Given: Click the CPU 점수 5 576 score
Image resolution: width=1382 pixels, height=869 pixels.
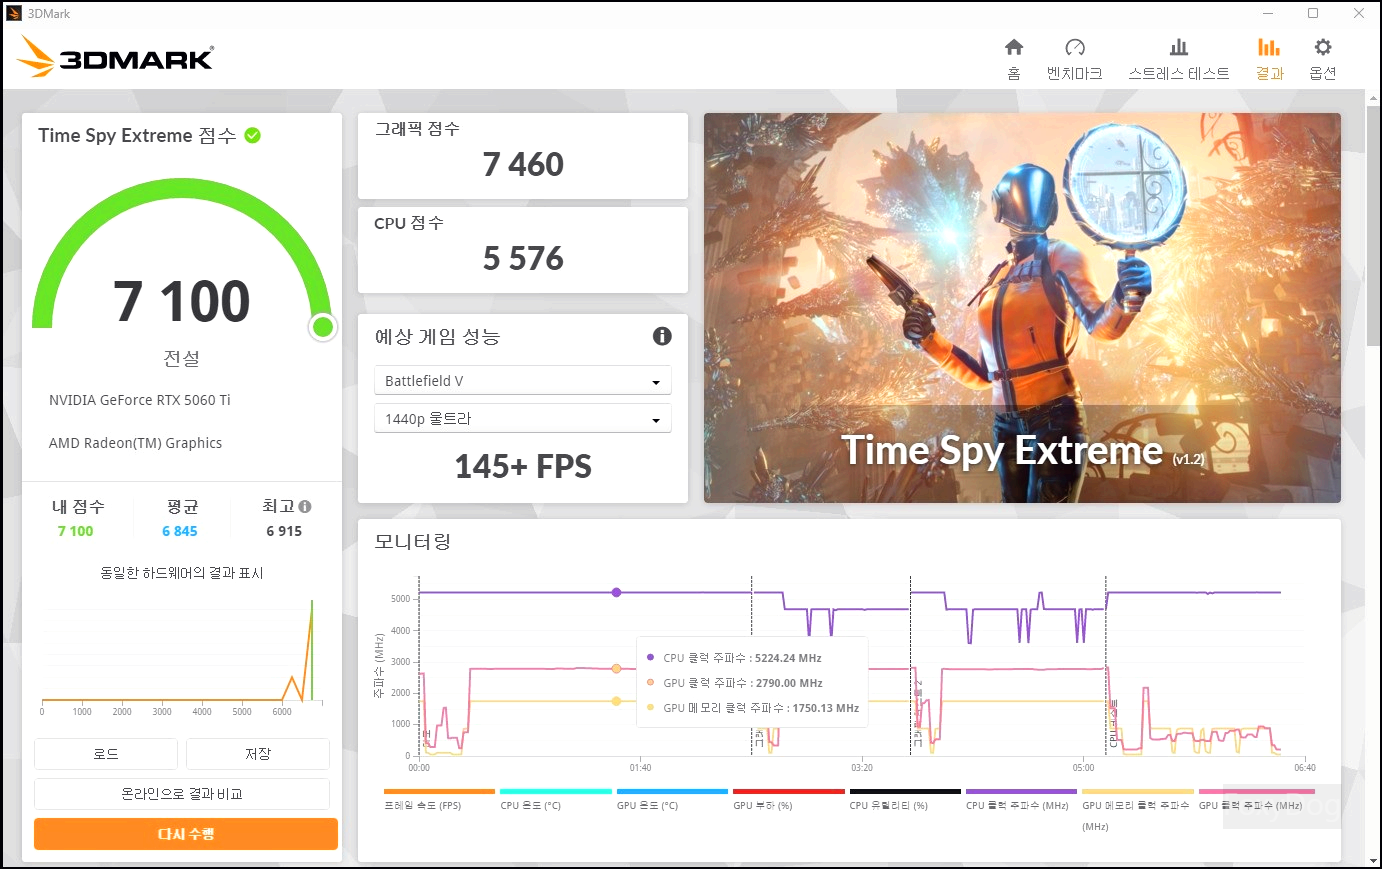Looking at the screenshot, I should (x=523, y=259).
